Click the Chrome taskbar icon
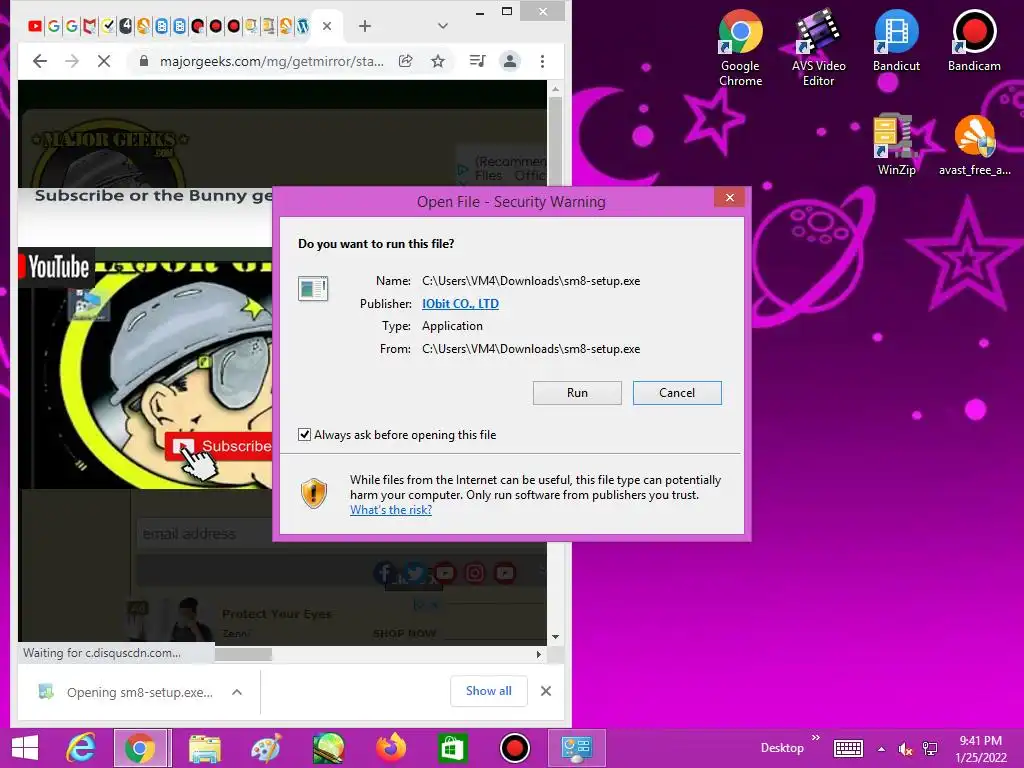The image size is (1024, 768). 142,748
